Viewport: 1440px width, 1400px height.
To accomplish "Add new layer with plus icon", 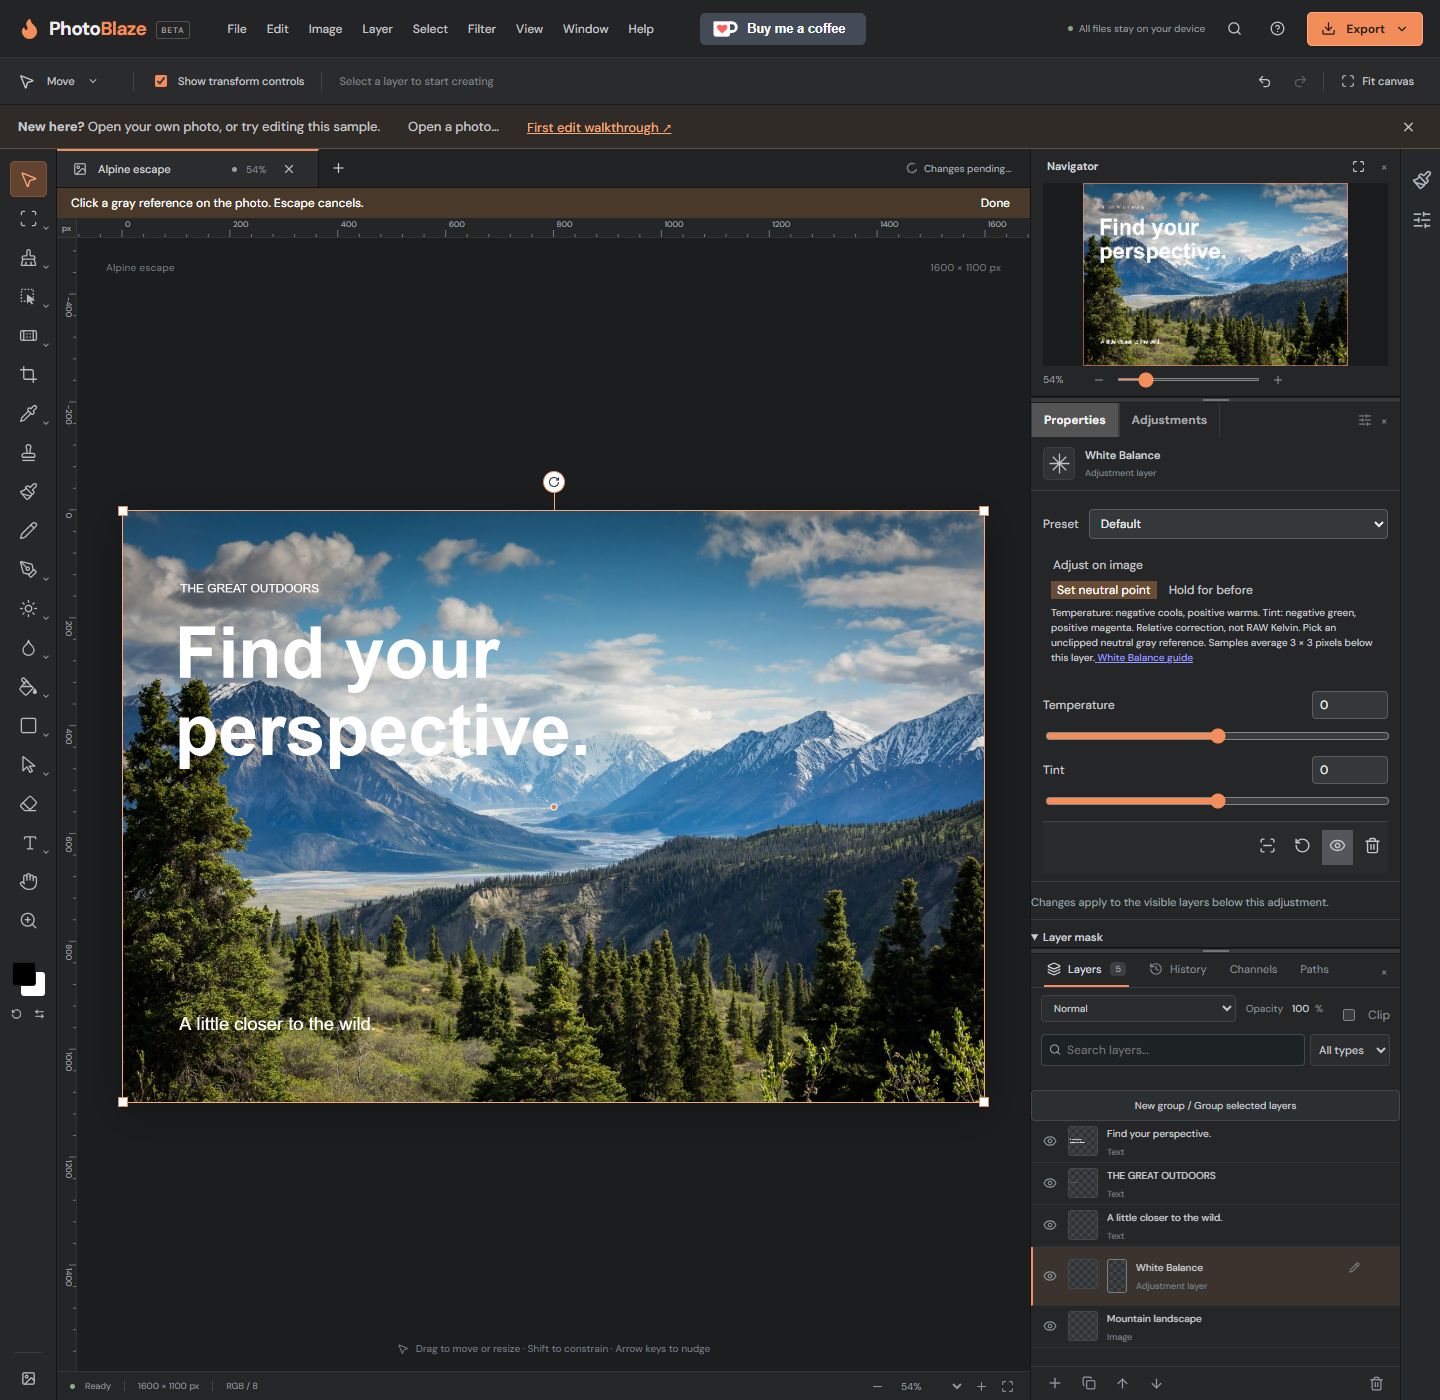I will click(x=1054, y=1383).
